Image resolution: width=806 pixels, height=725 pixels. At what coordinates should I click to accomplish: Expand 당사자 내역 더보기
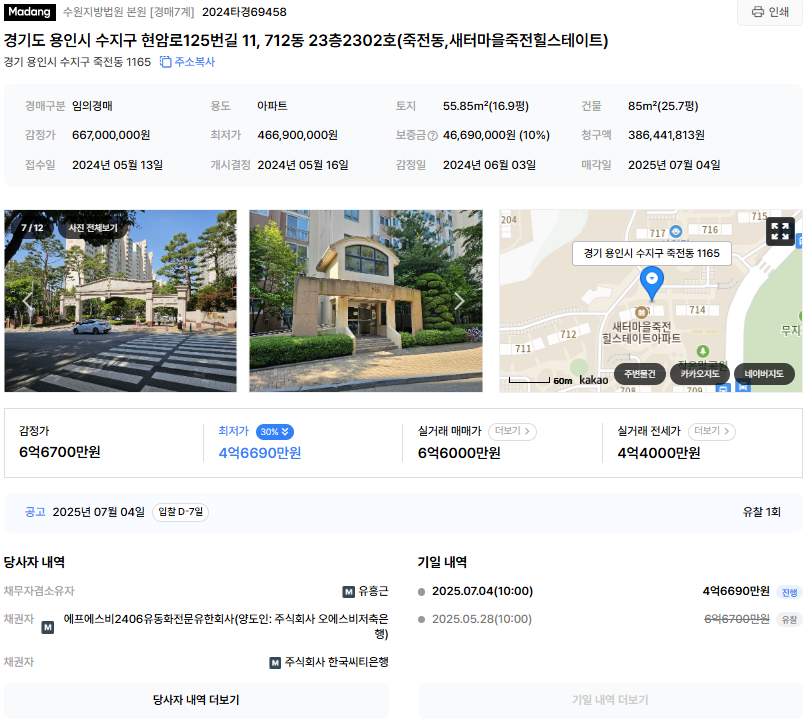(196, 700)
